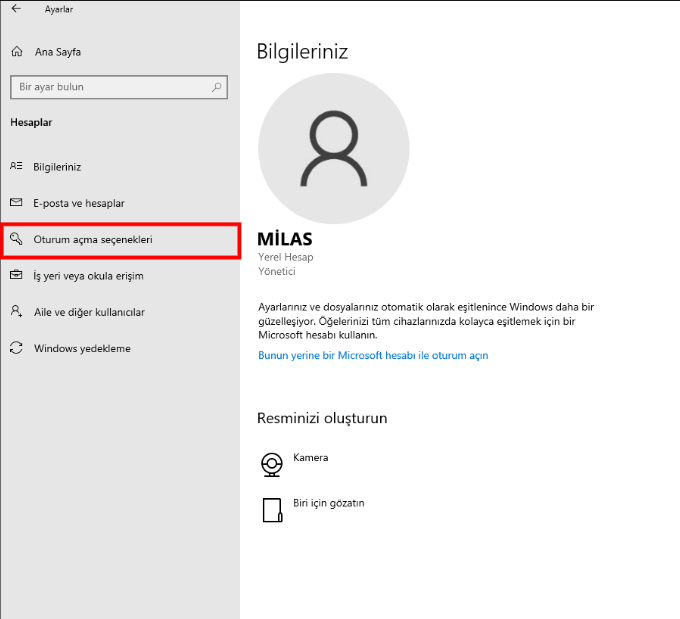This screenshot has width=680, height=619.
Task: Open E-posta ve hesaplar page
Action: (x=79, y=203)
